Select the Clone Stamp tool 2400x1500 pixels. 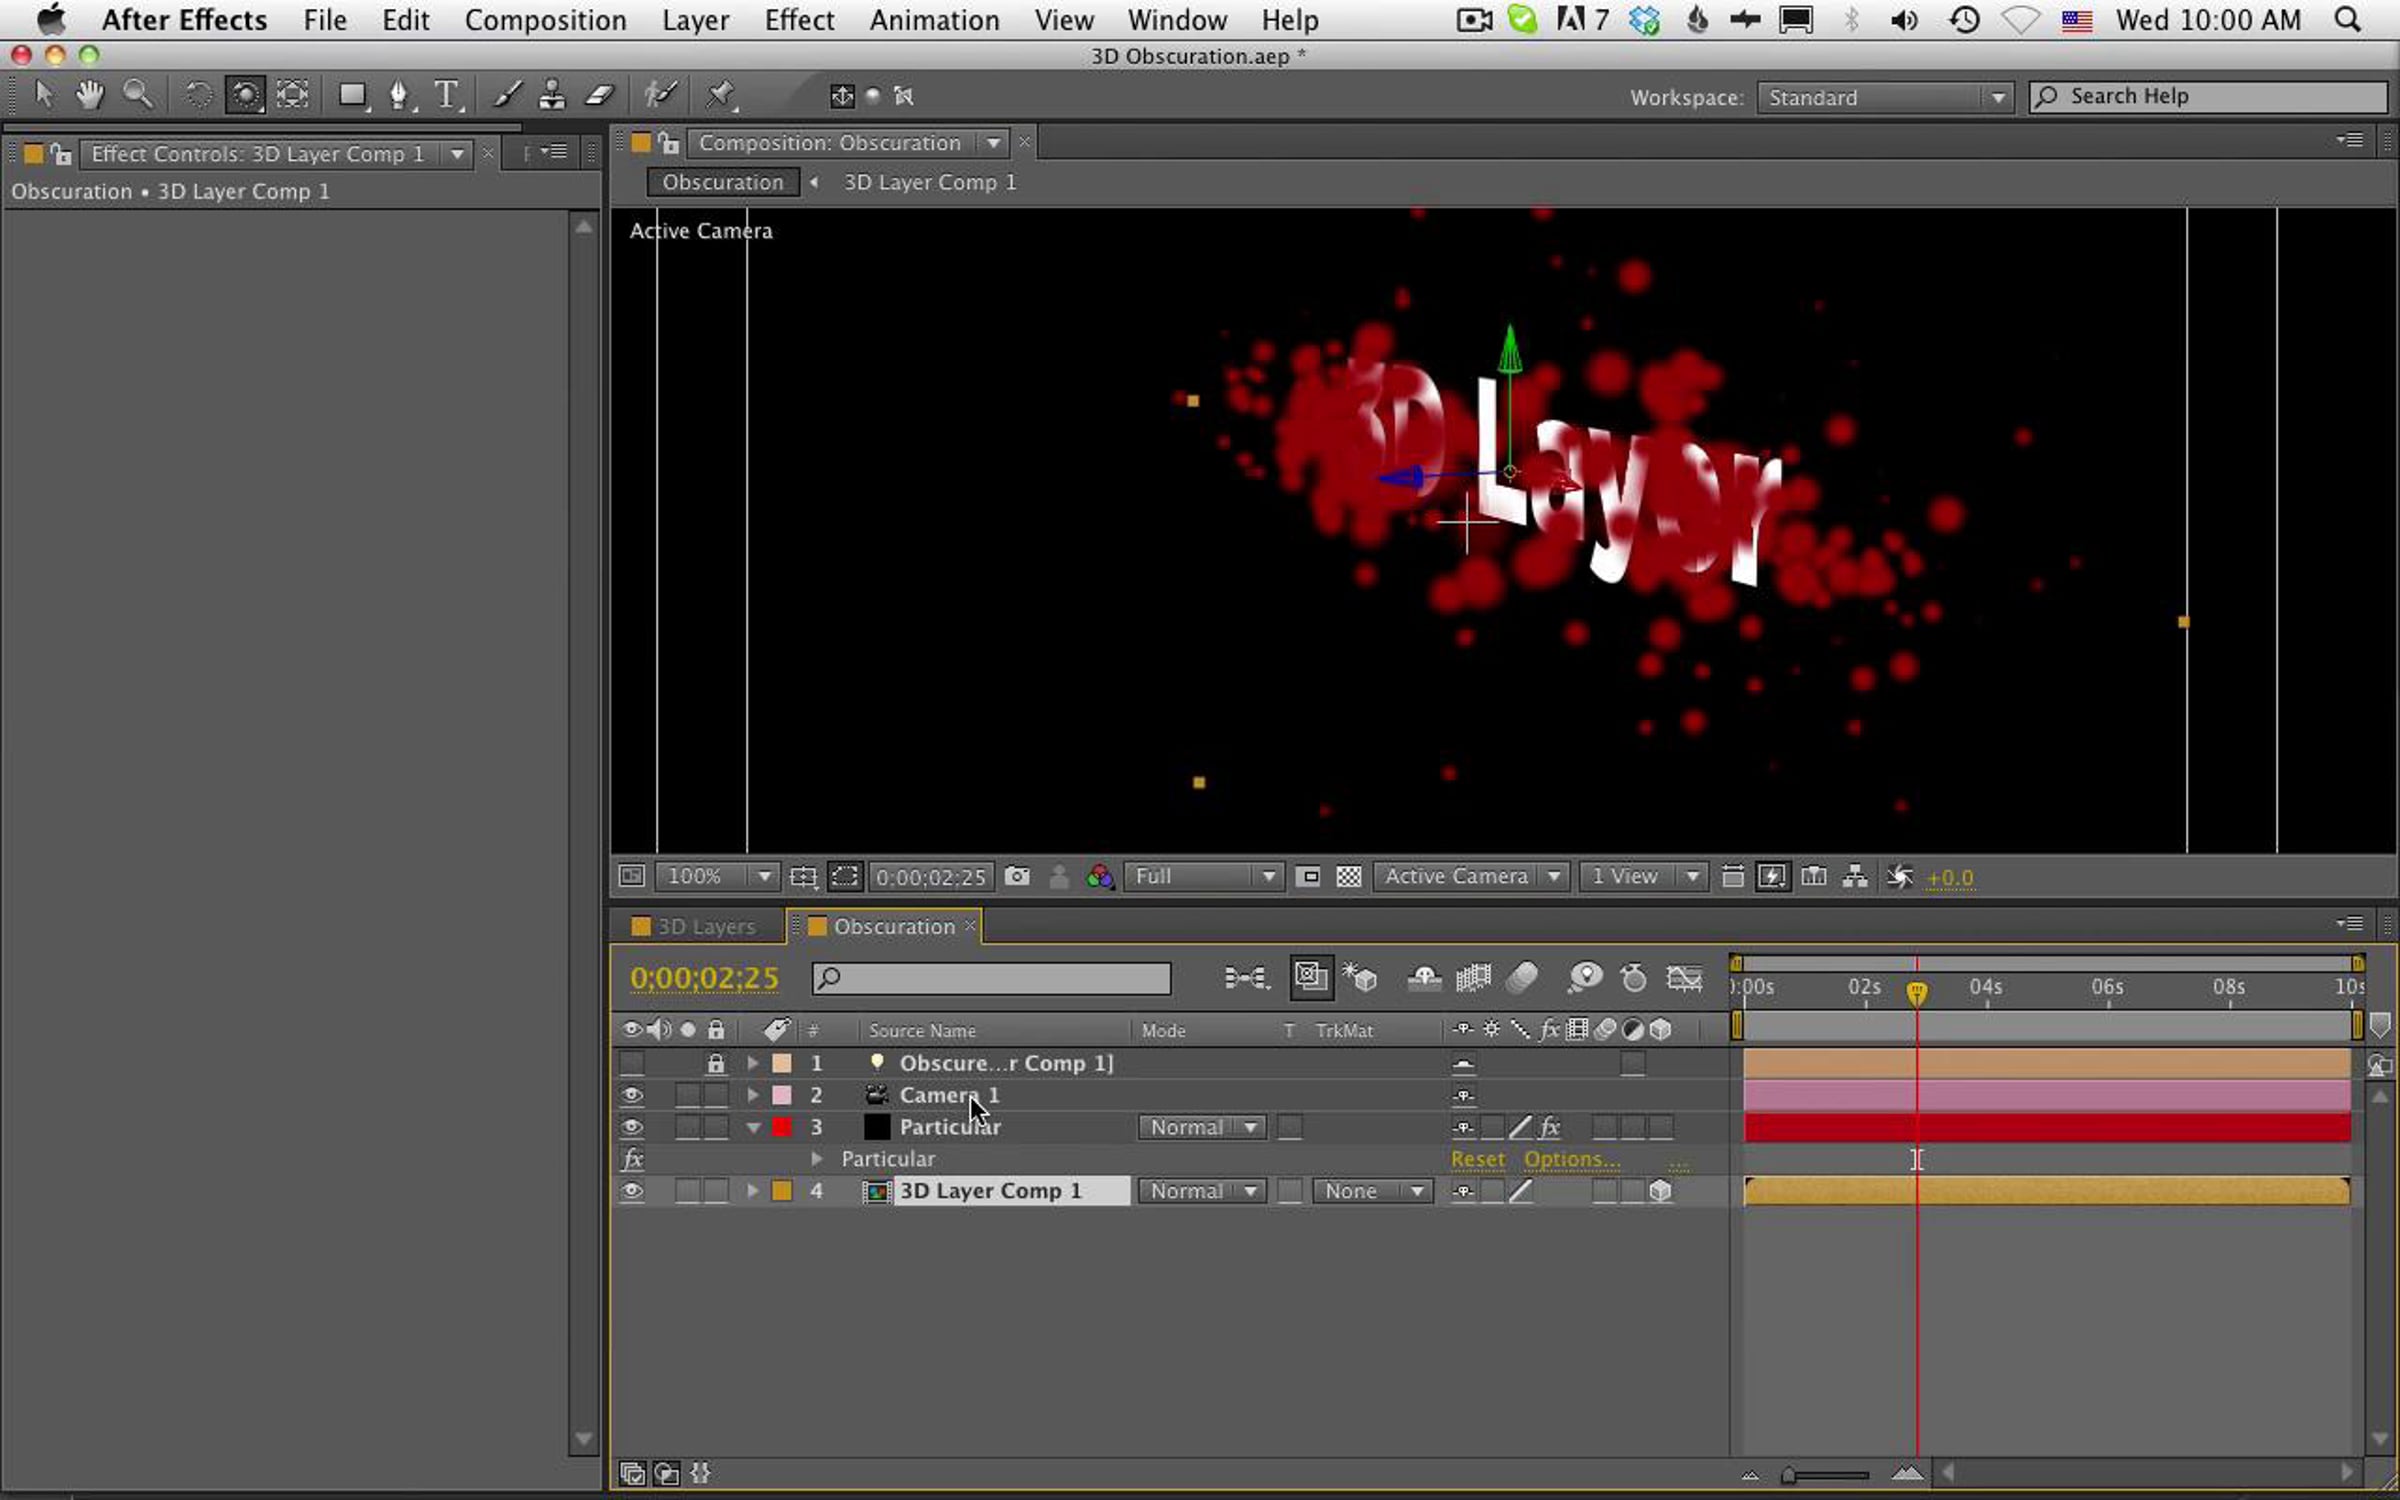point(552,95)
